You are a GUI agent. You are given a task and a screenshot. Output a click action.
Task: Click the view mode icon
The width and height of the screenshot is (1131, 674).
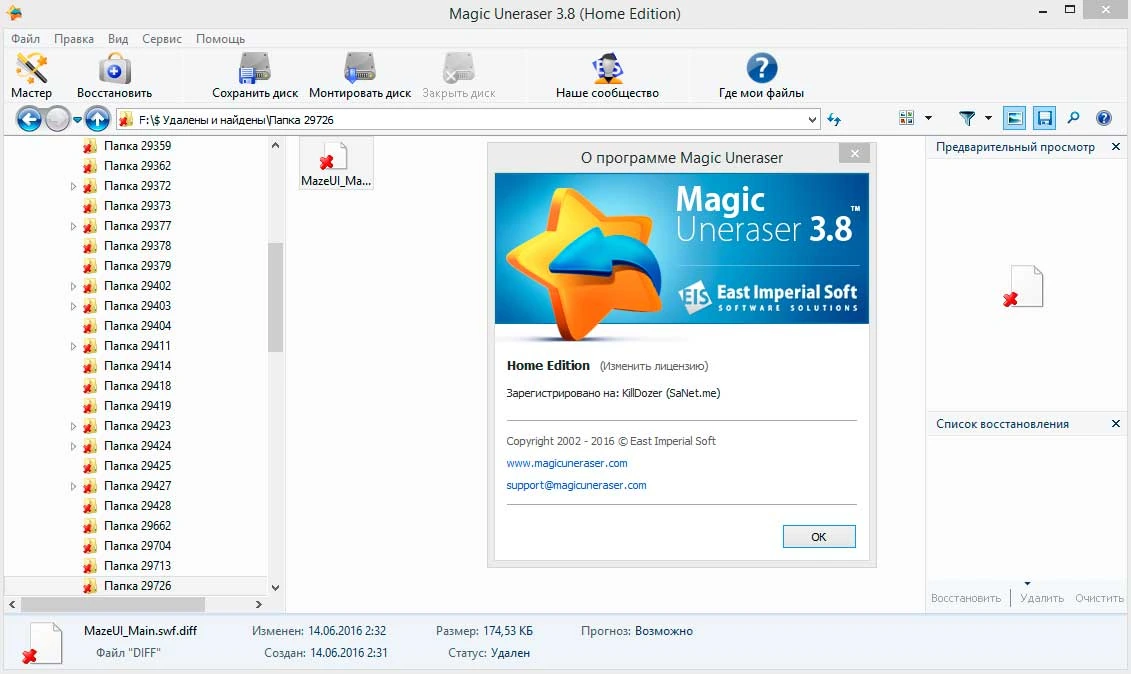907,118
